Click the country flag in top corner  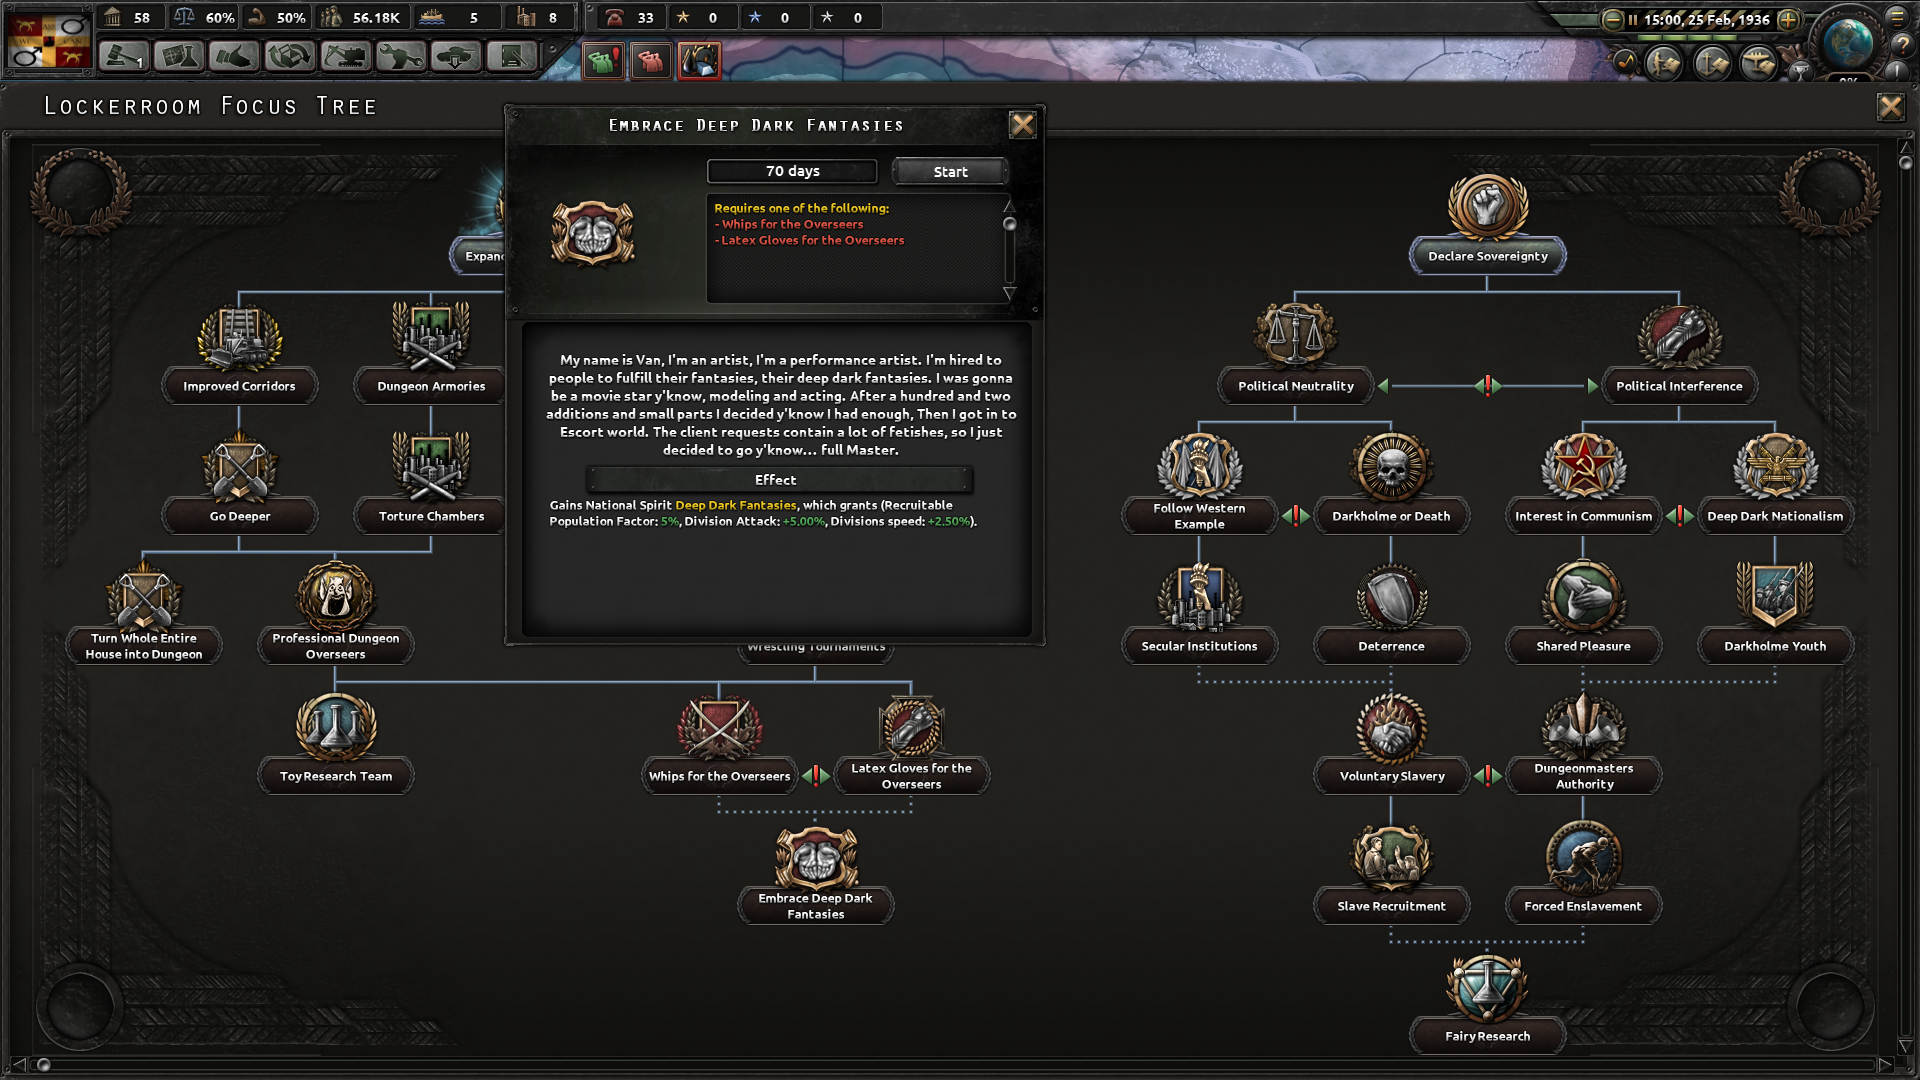[x=47, y=40]
